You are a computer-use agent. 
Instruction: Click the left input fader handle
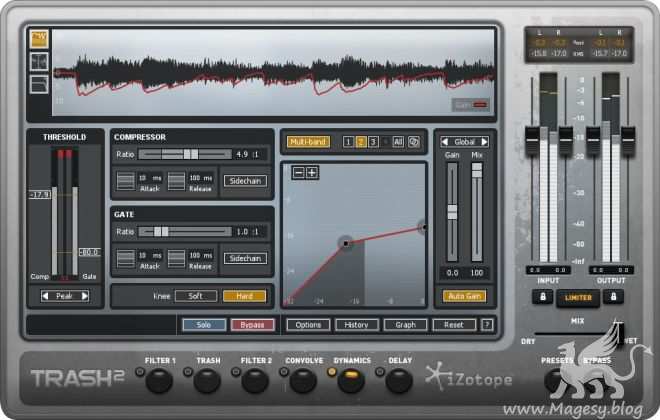532,140
